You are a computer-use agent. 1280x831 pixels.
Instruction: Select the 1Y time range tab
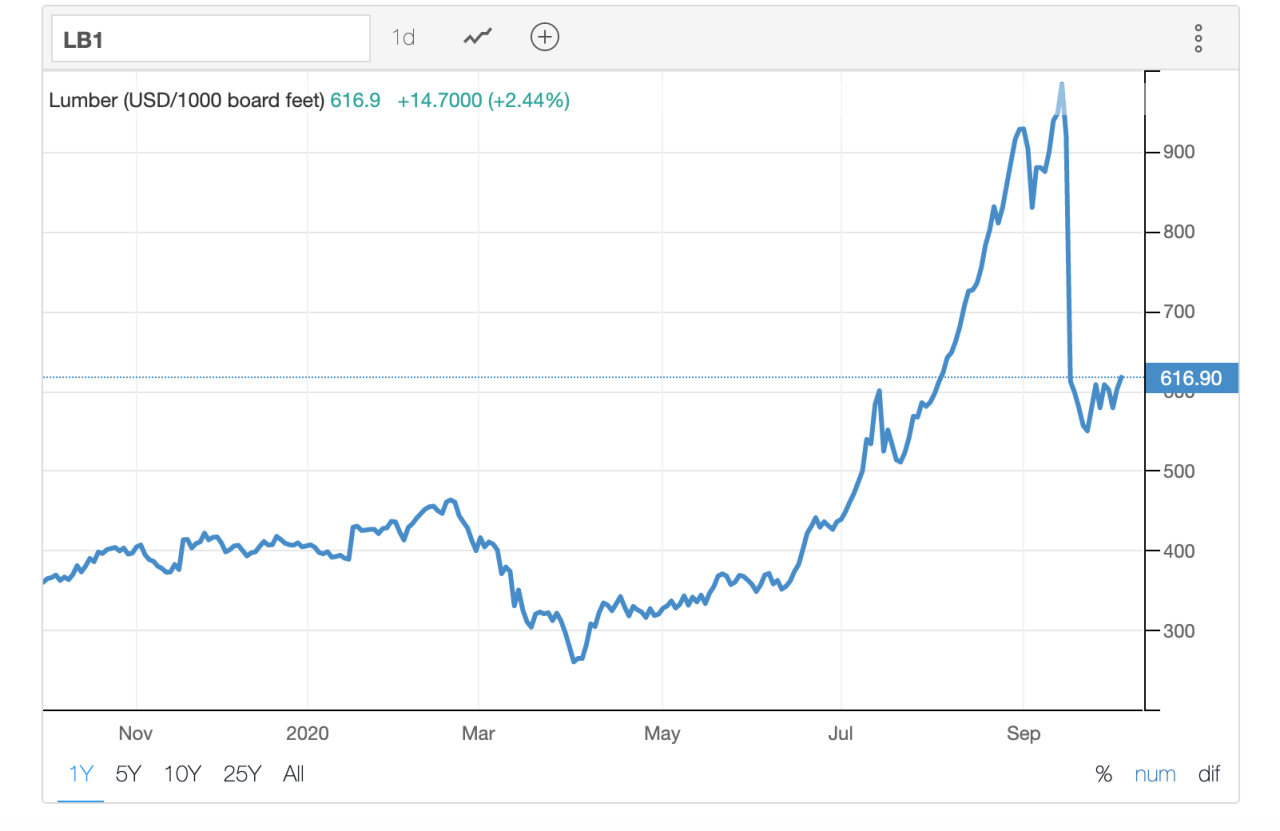click(x=81, y=774)
